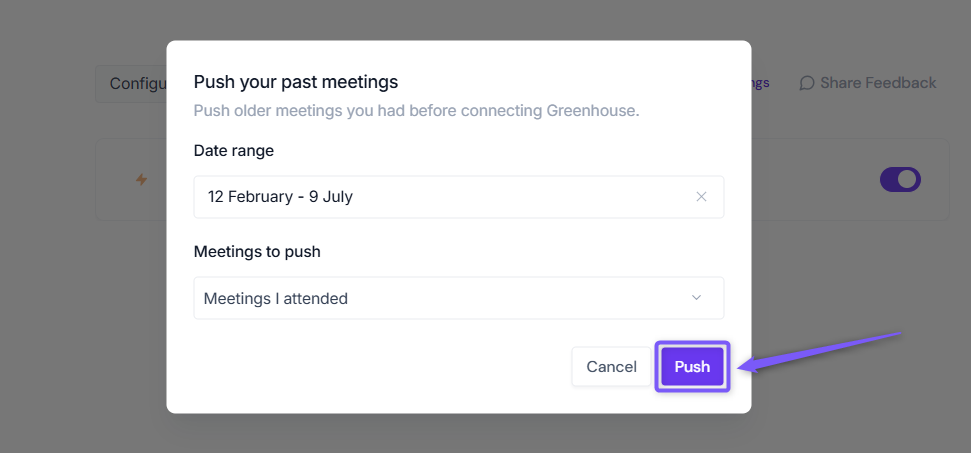Cancel the push dialog
This screenshot has height=453, width=971.
point(611,366)
